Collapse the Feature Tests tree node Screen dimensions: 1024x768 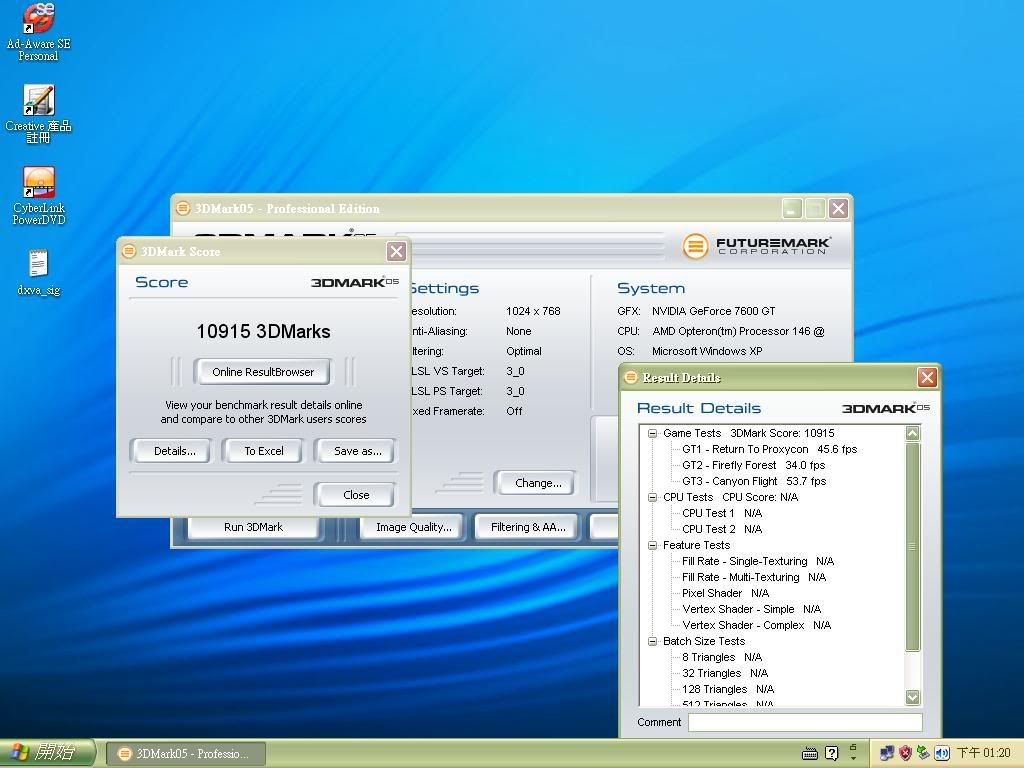pos(652,545)
